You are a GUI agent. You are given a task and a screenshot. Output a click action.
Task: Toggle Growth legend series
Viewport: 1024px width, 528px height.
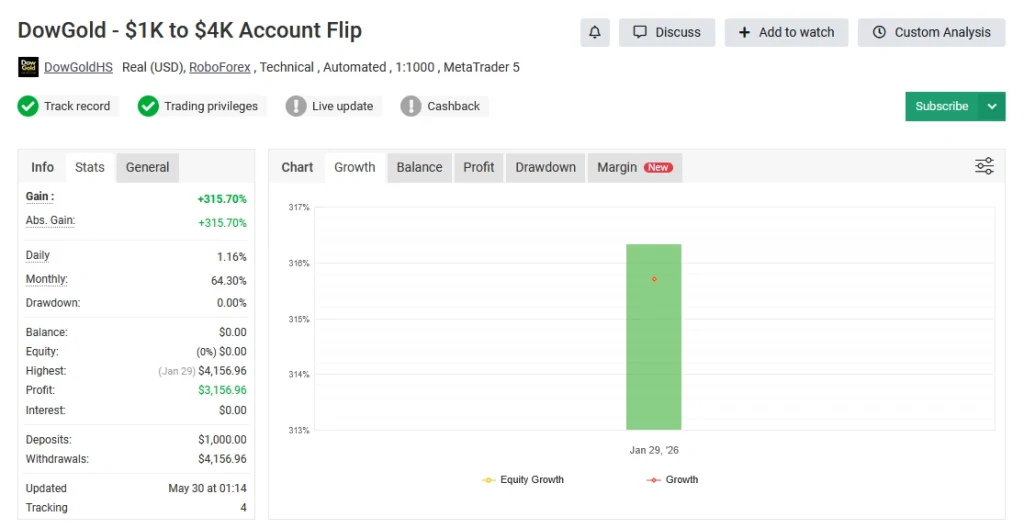(x=673, y=480)
